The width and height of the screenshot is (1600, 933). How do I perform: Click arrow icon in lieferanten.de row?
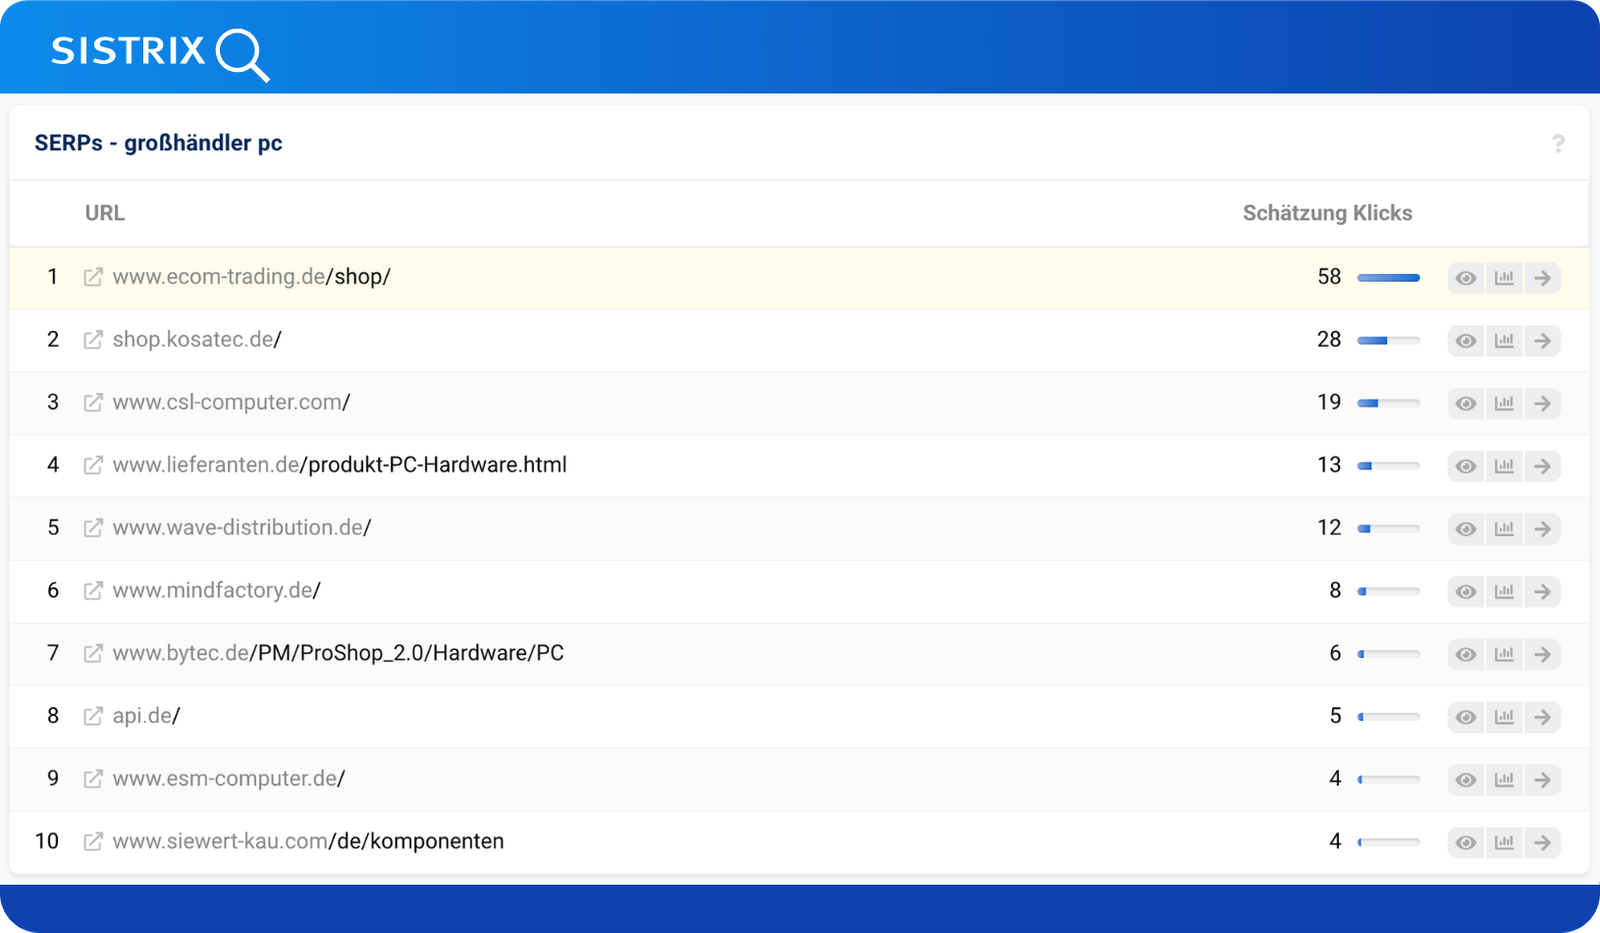pyautogui.click(x=1542, y=466)
